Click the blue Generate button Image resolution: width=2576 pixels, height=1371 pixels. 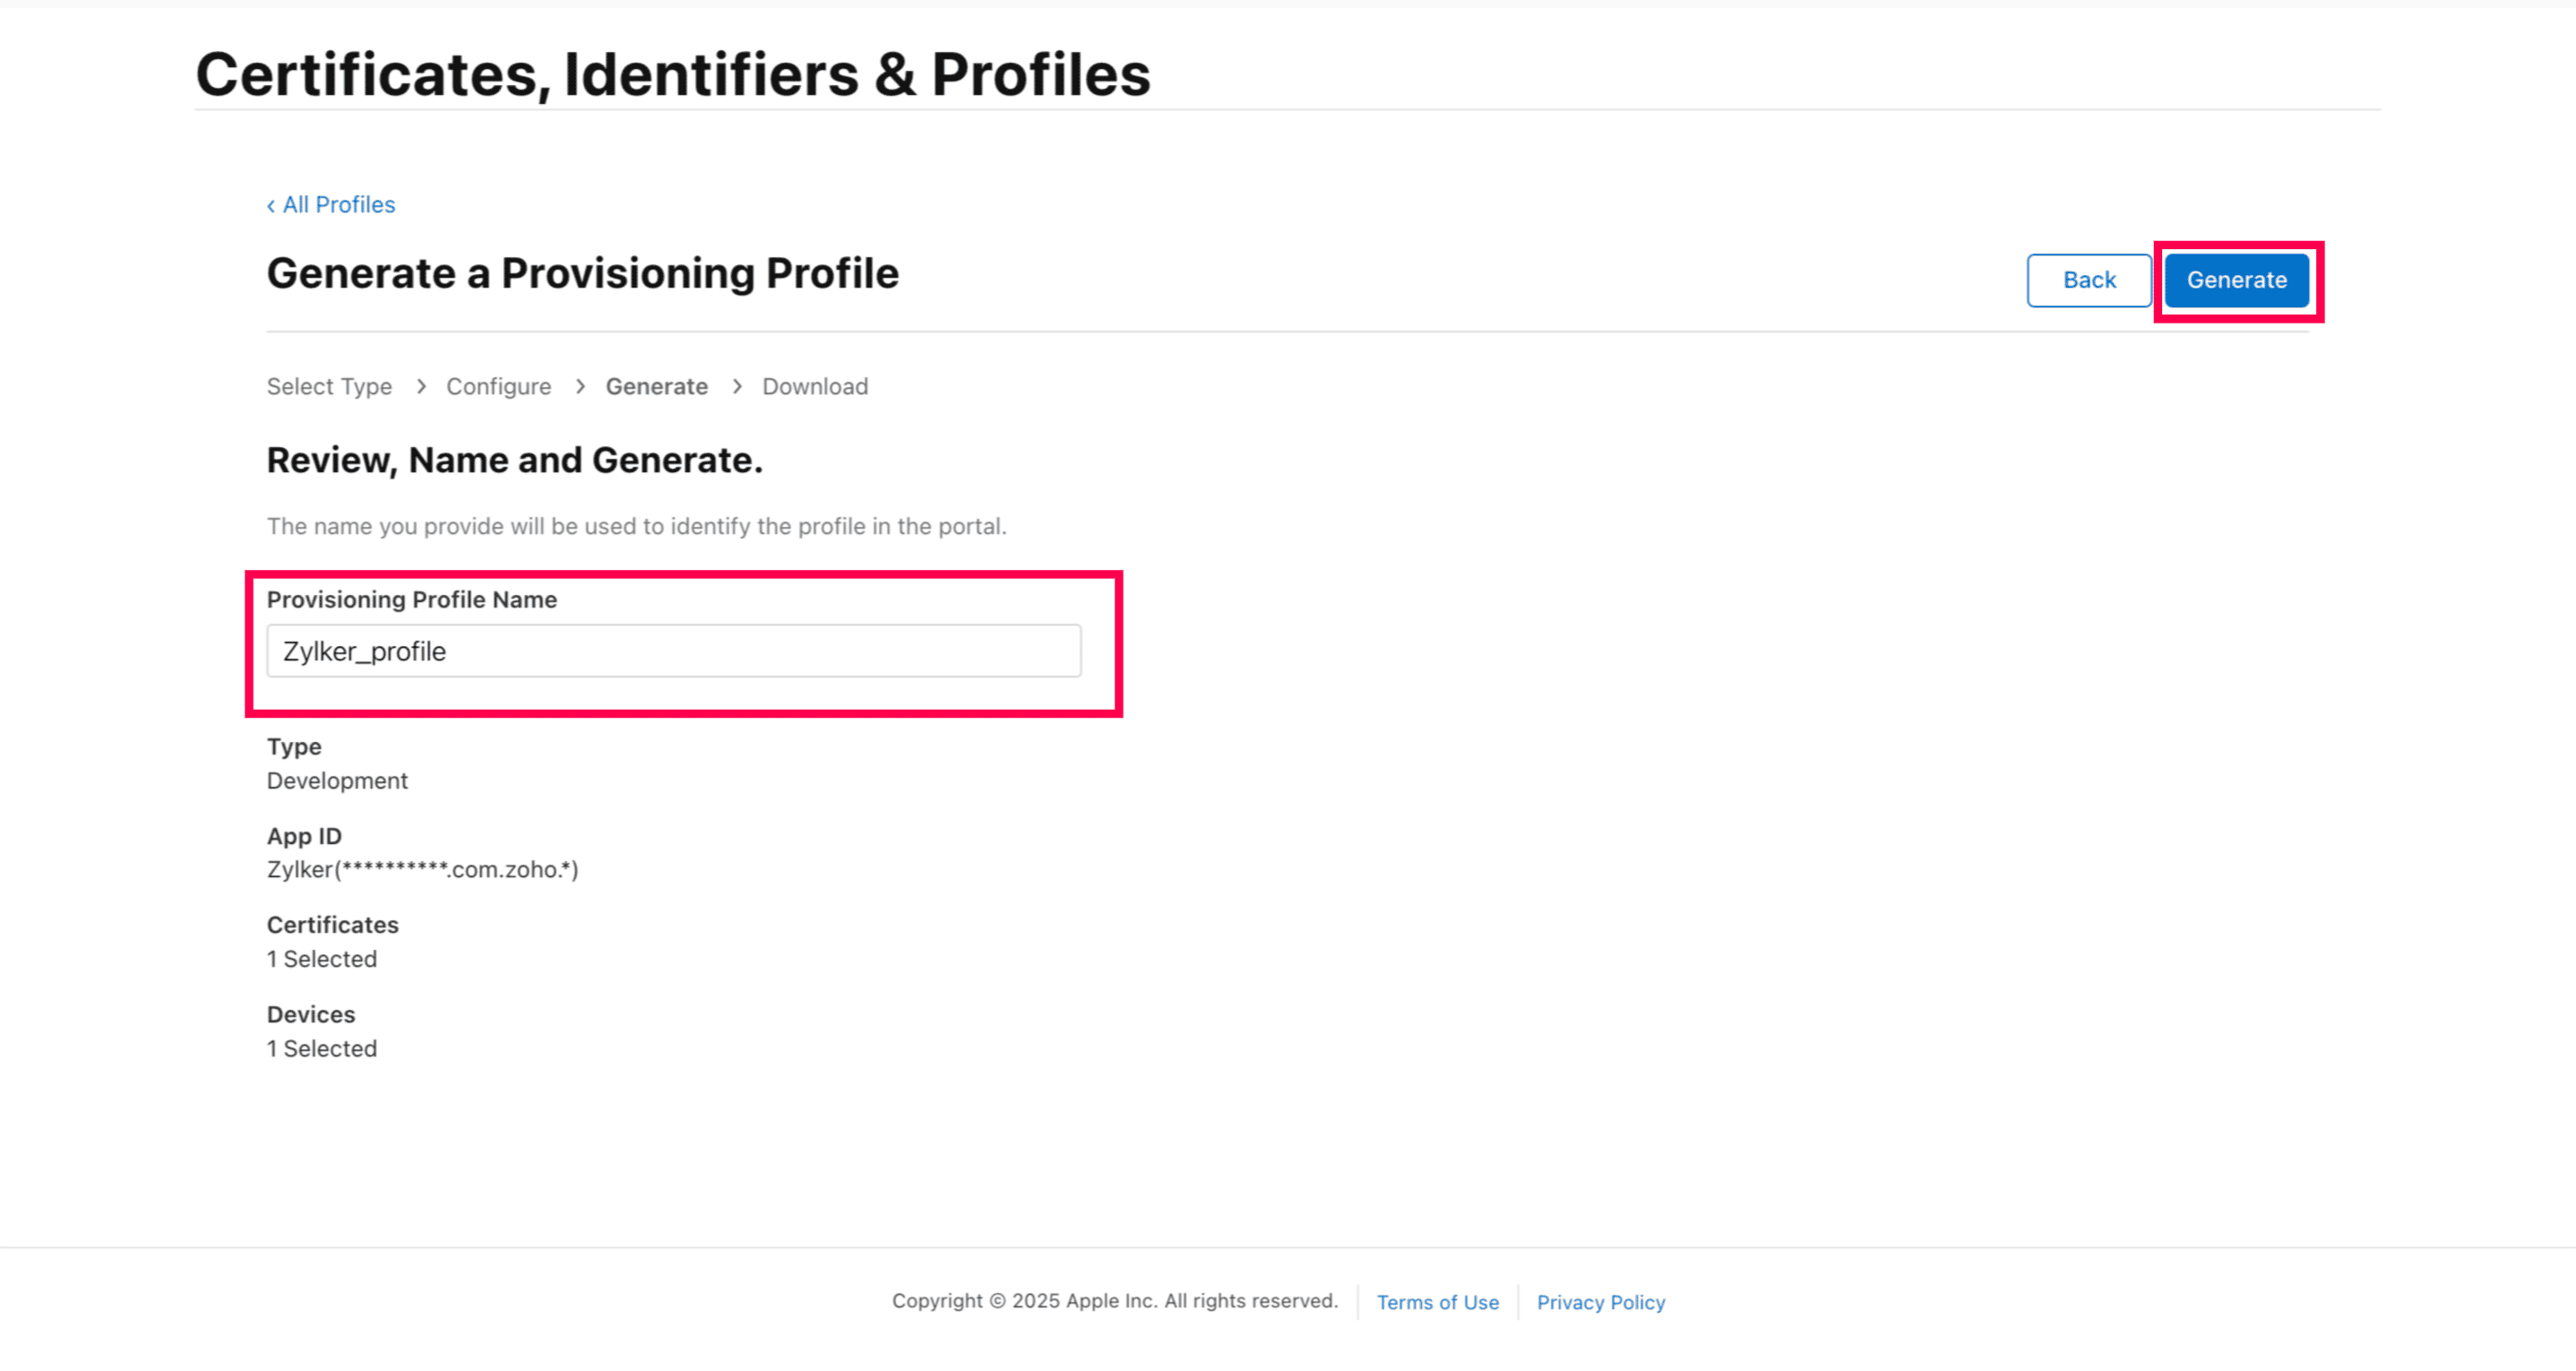pos(2236,280)
